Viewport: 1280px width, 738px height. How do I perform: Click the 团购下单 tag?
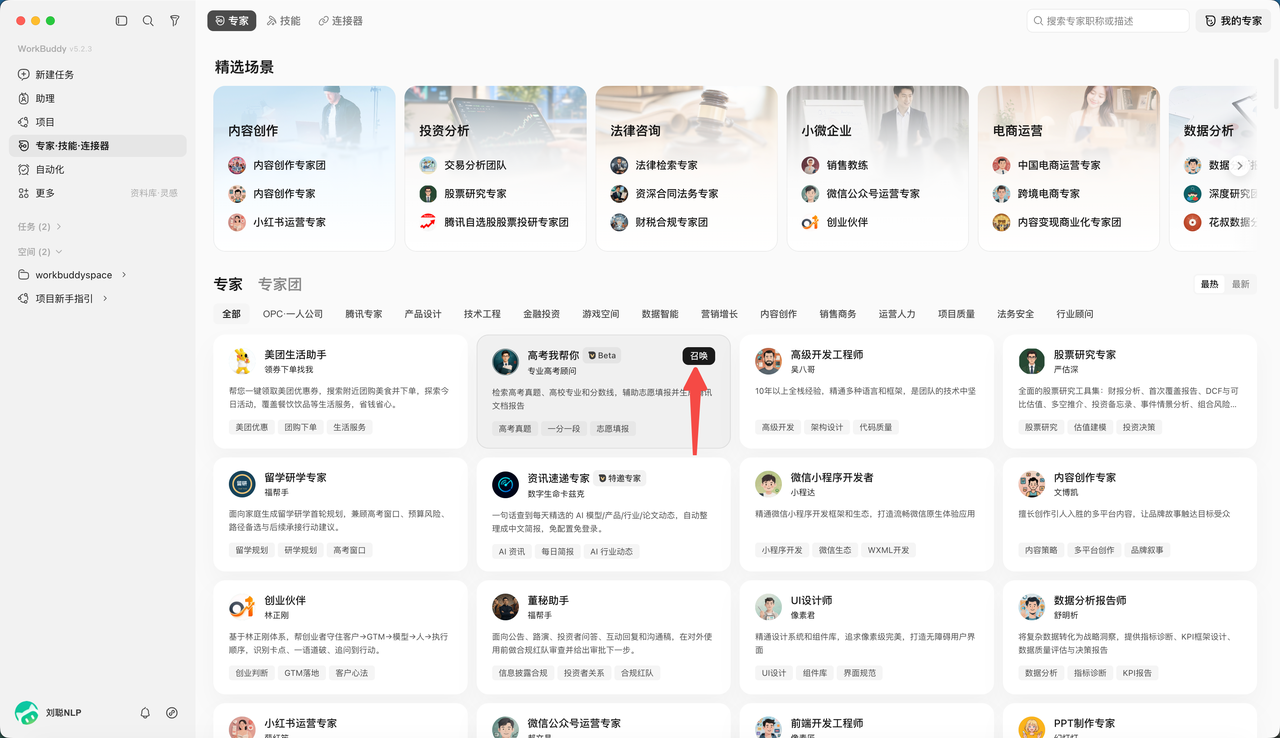click(x=300, y=427)
